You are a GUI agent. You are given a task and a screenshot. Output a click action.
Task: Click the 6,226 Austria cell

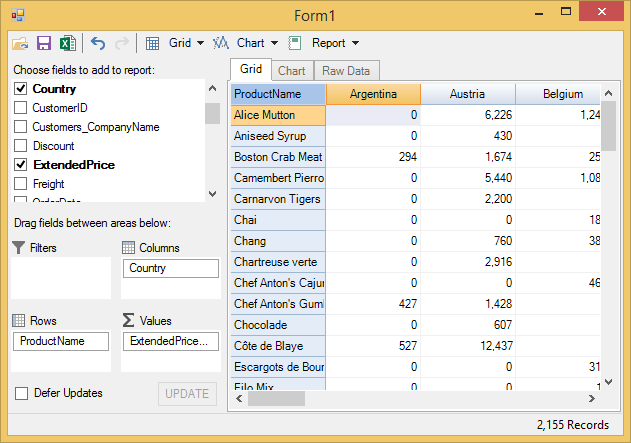click(468, 115)
